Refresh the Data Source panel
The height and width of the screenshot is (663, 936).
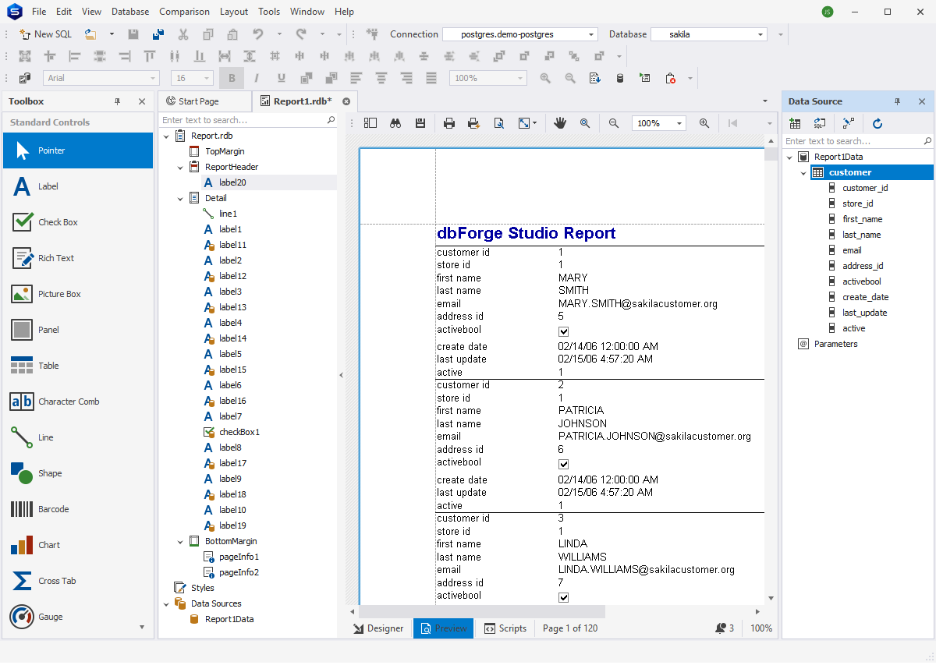[877, 124]
